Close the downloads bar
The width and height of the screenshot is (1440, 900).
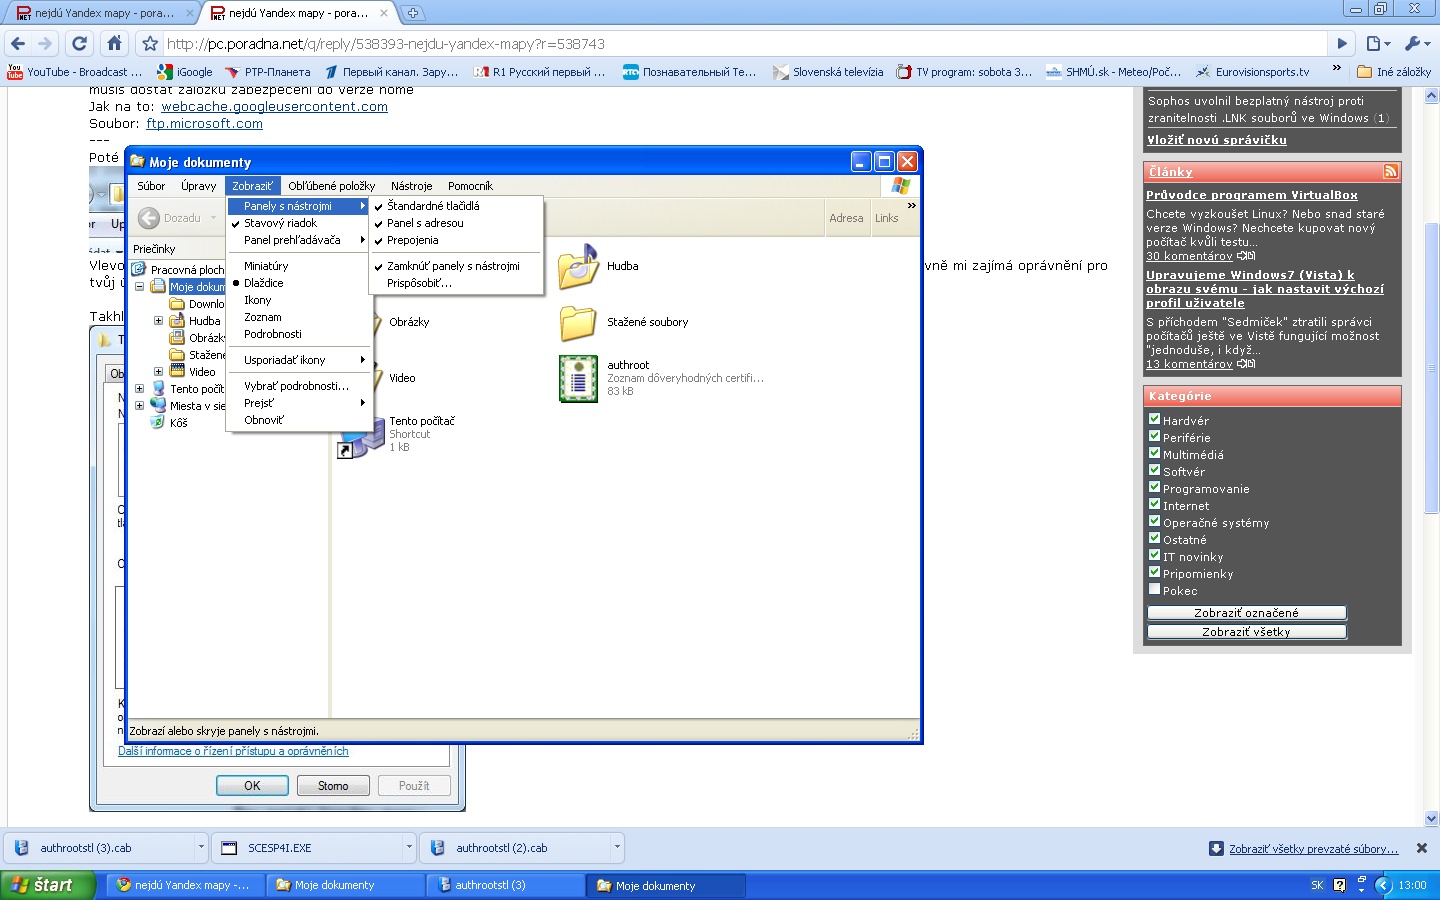point(1422,848)
